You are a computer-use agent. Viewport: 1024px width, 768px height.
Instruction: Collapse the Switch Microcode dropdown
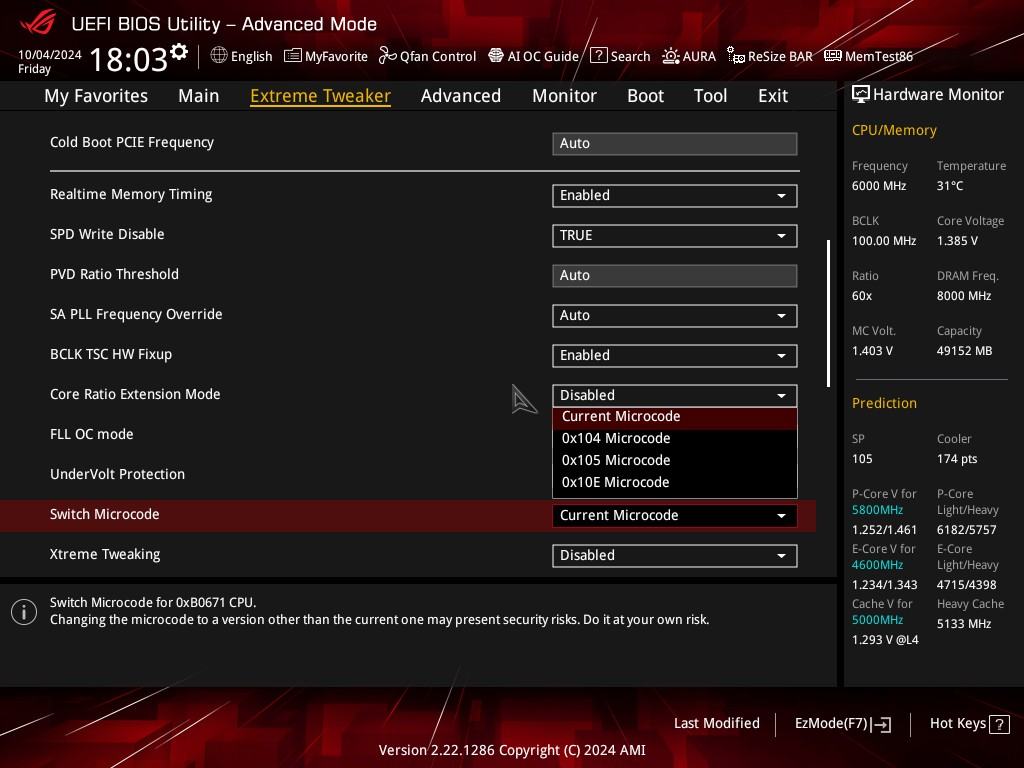click(675, 516)
